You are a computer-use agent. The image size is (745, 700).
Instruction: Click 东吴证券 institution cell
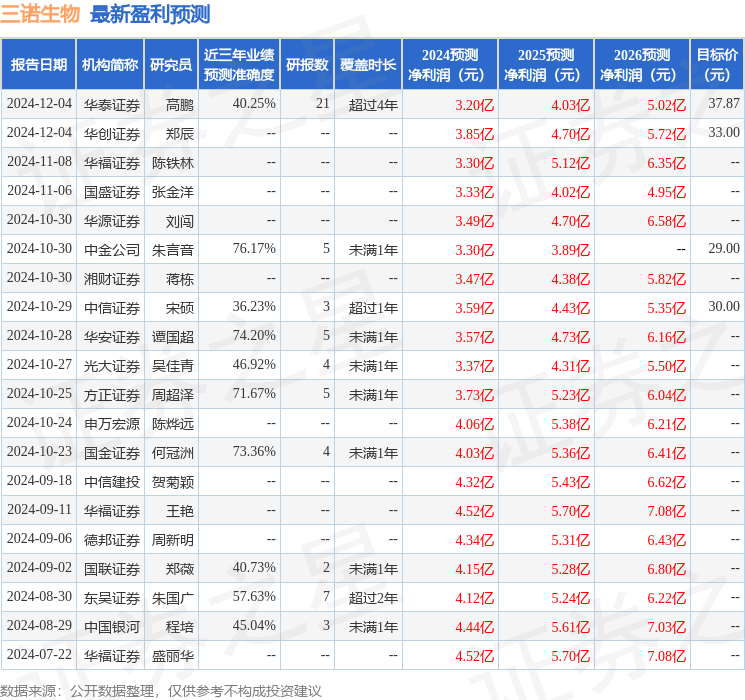click(x=112, y=598)
